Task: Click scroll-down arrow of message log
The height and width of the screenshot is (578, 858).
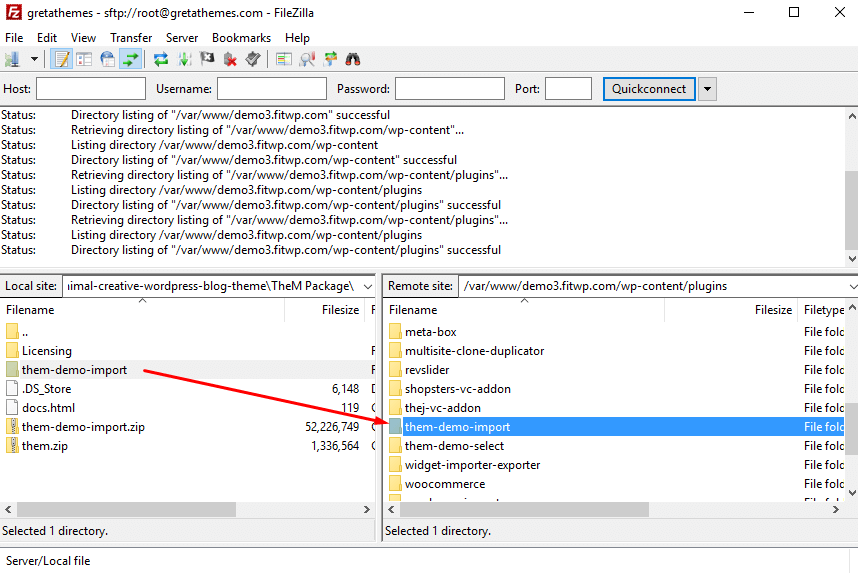Action: (x=851, y=259)
